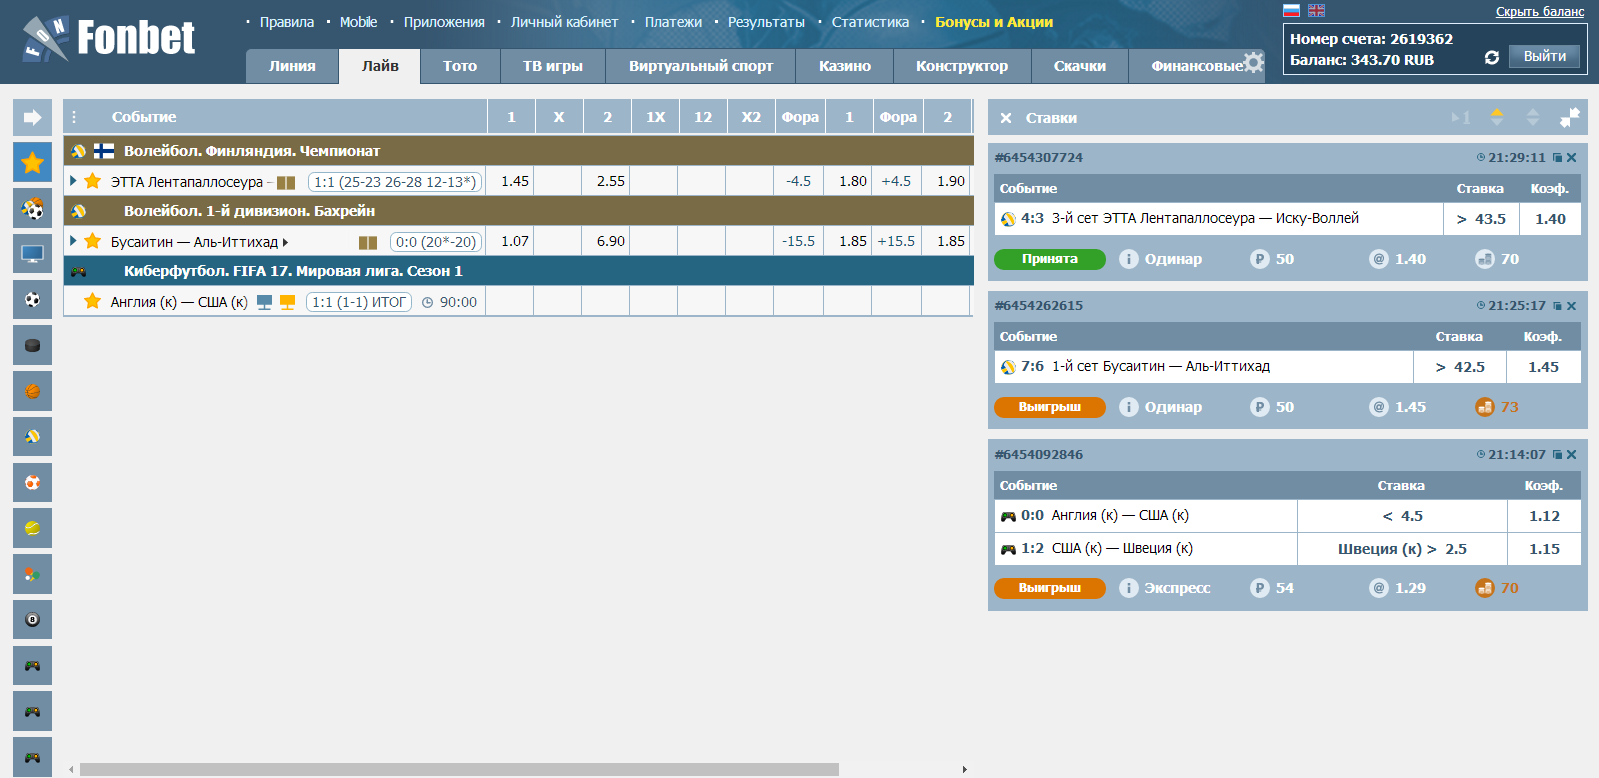Screen dimensions: 1599x778
Task: Open favorites with the sidebar star icon
Action: tap(32, 162)
